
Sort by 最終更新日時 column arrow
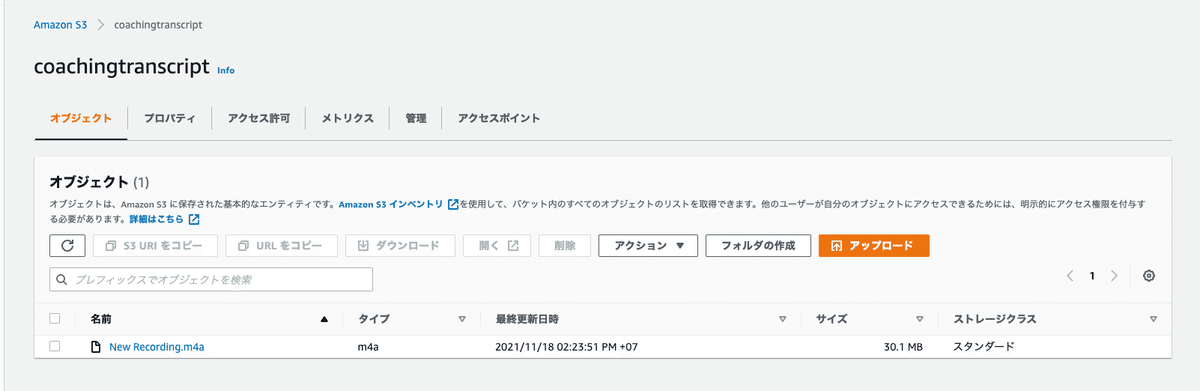[x=783, y=320]
